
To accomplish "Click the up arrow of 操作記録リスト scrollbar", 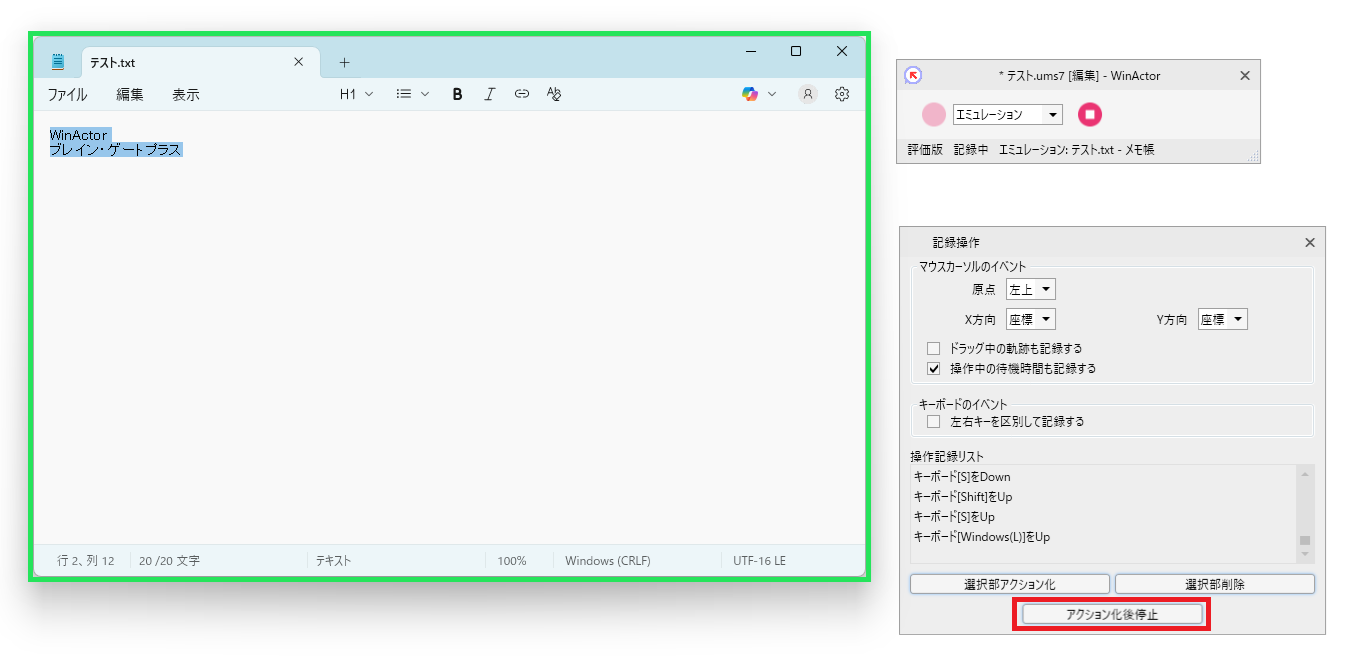I will coord(1305,473).
